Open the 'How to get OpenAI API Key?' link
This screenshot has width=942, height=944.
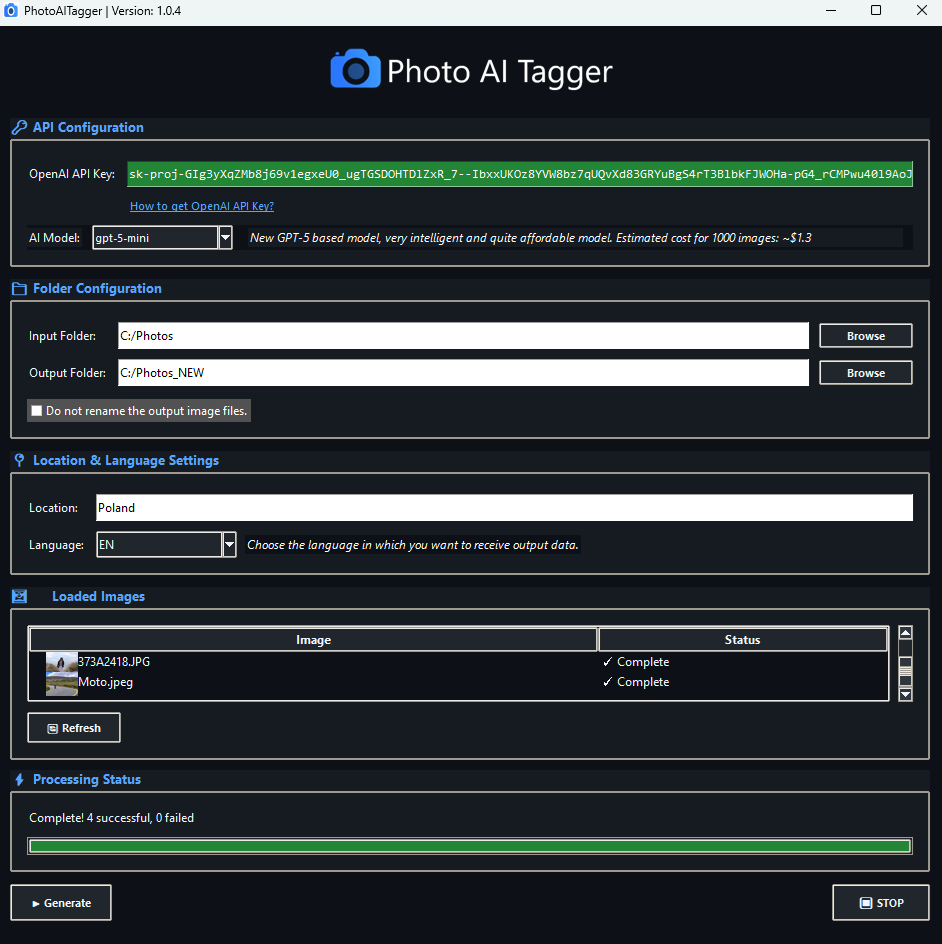(x=201, y=206)
